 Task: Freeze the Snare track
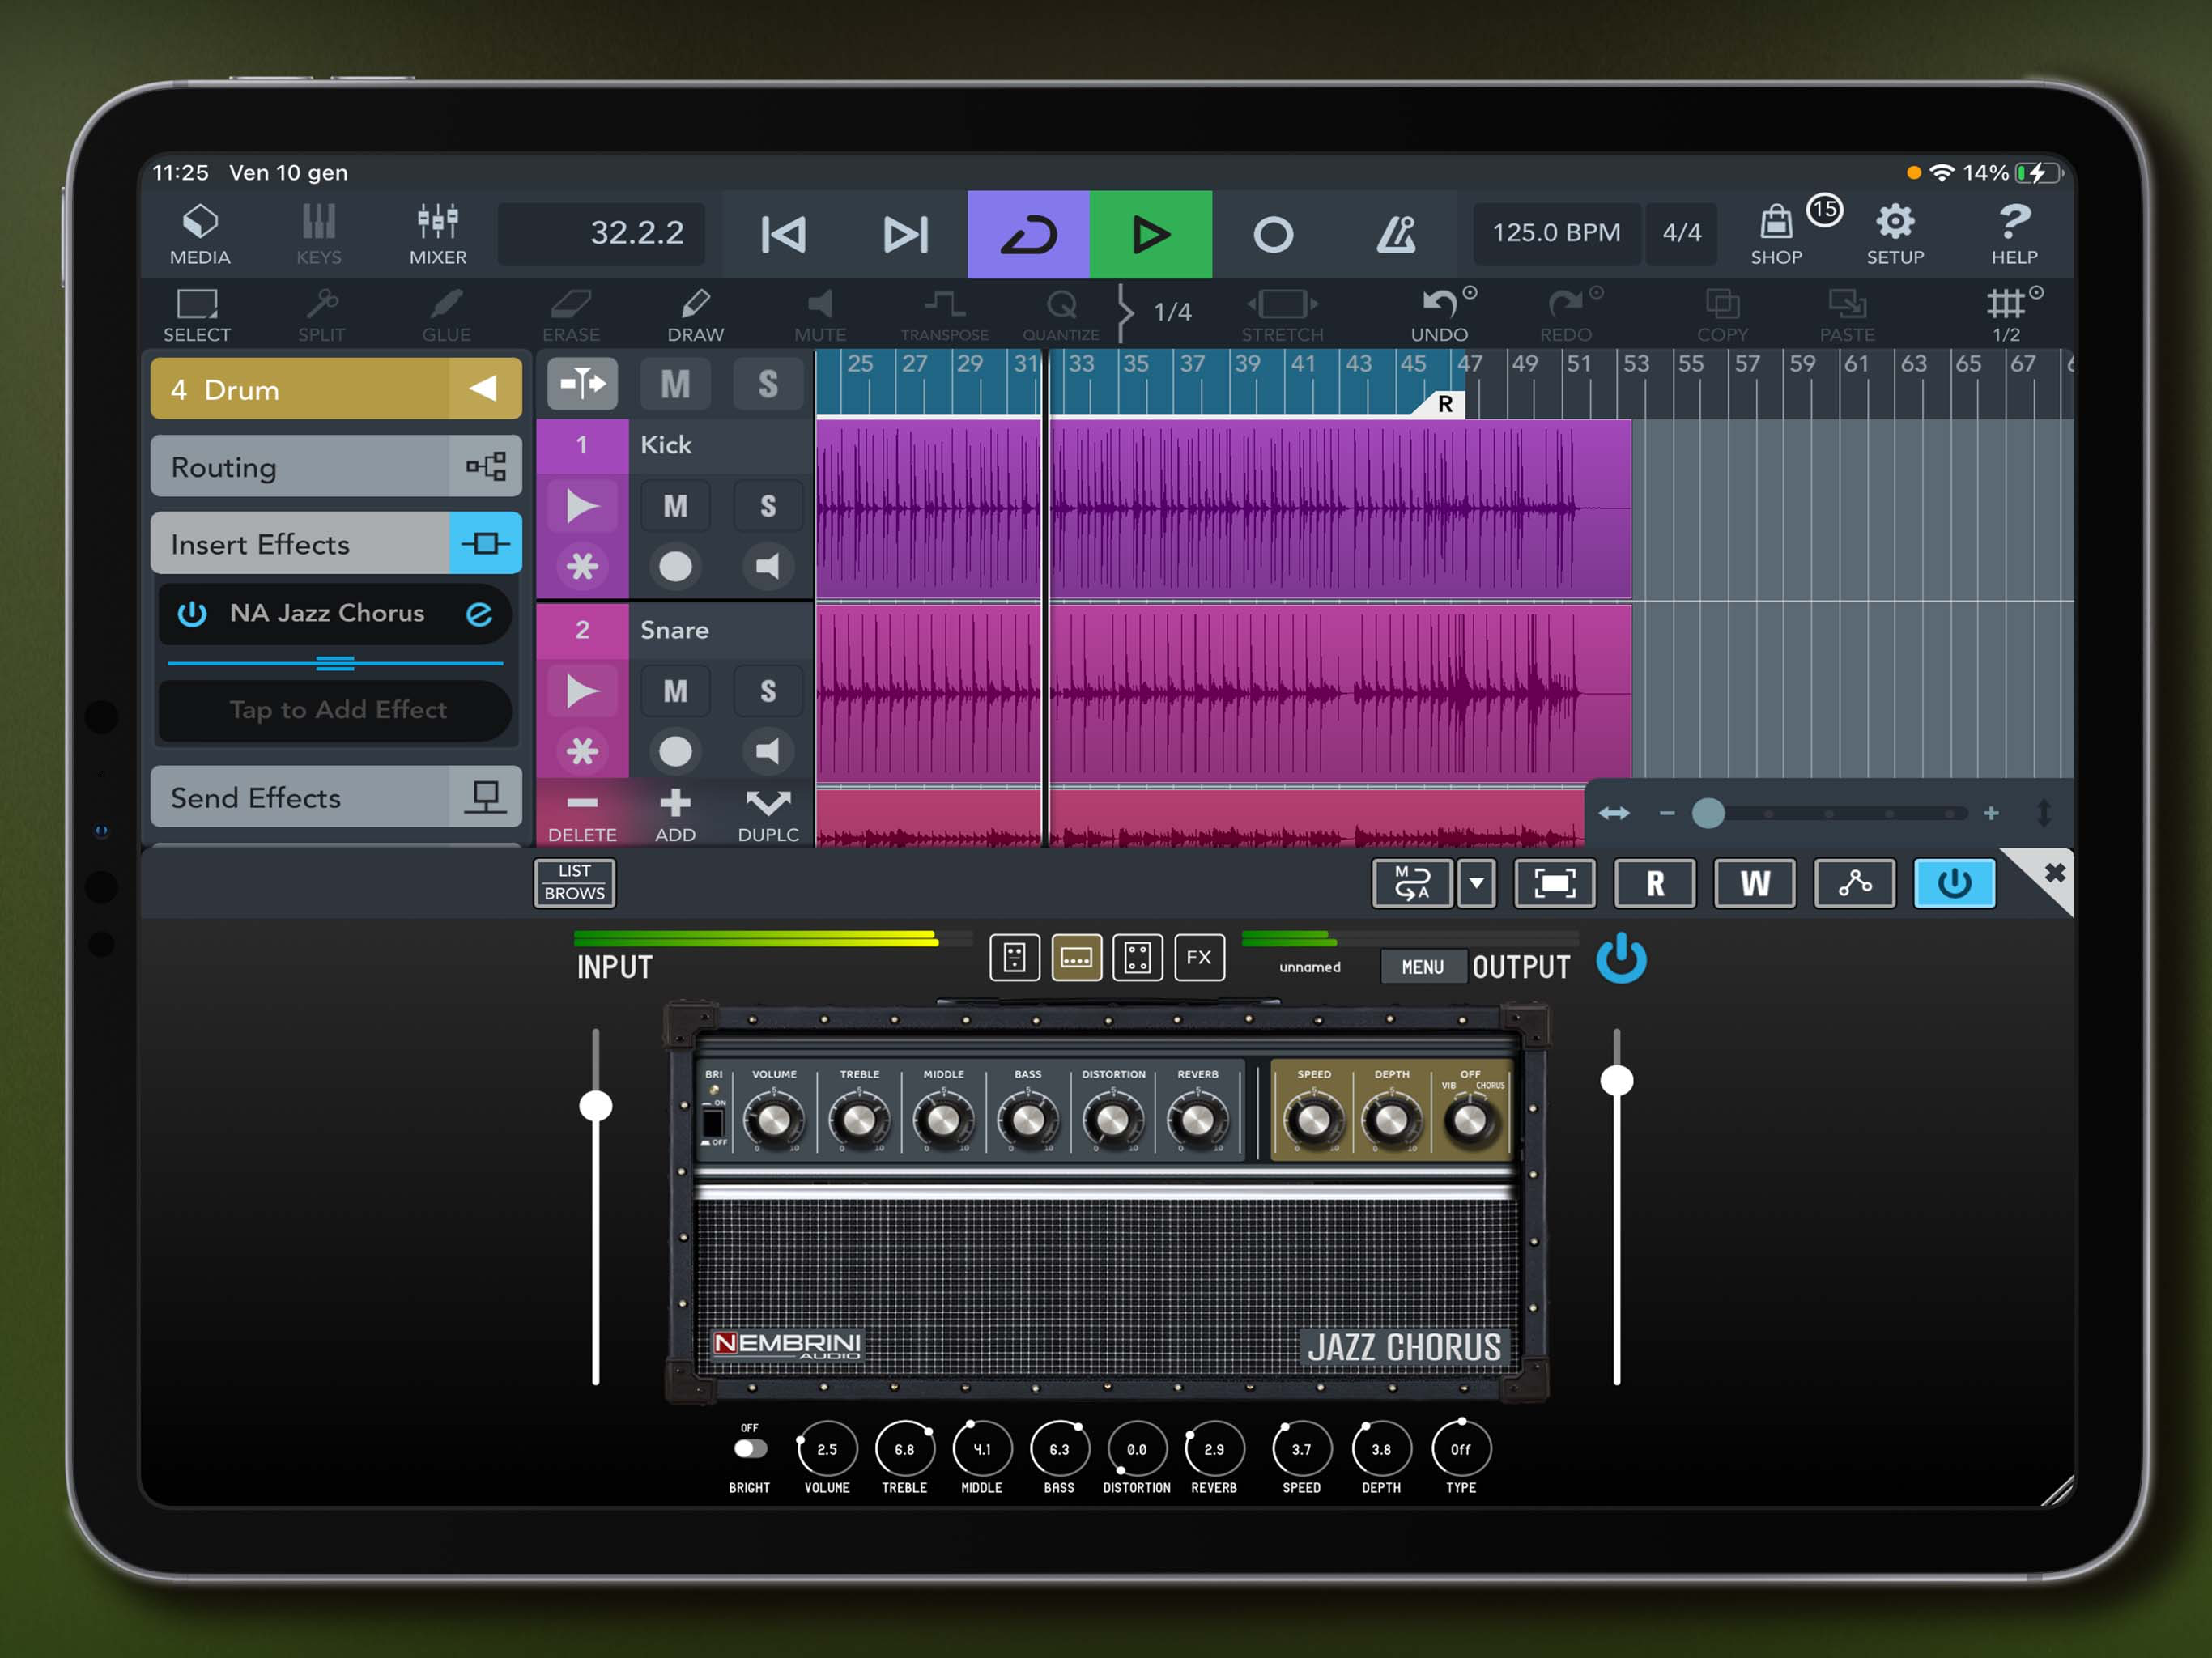(582, 751)
